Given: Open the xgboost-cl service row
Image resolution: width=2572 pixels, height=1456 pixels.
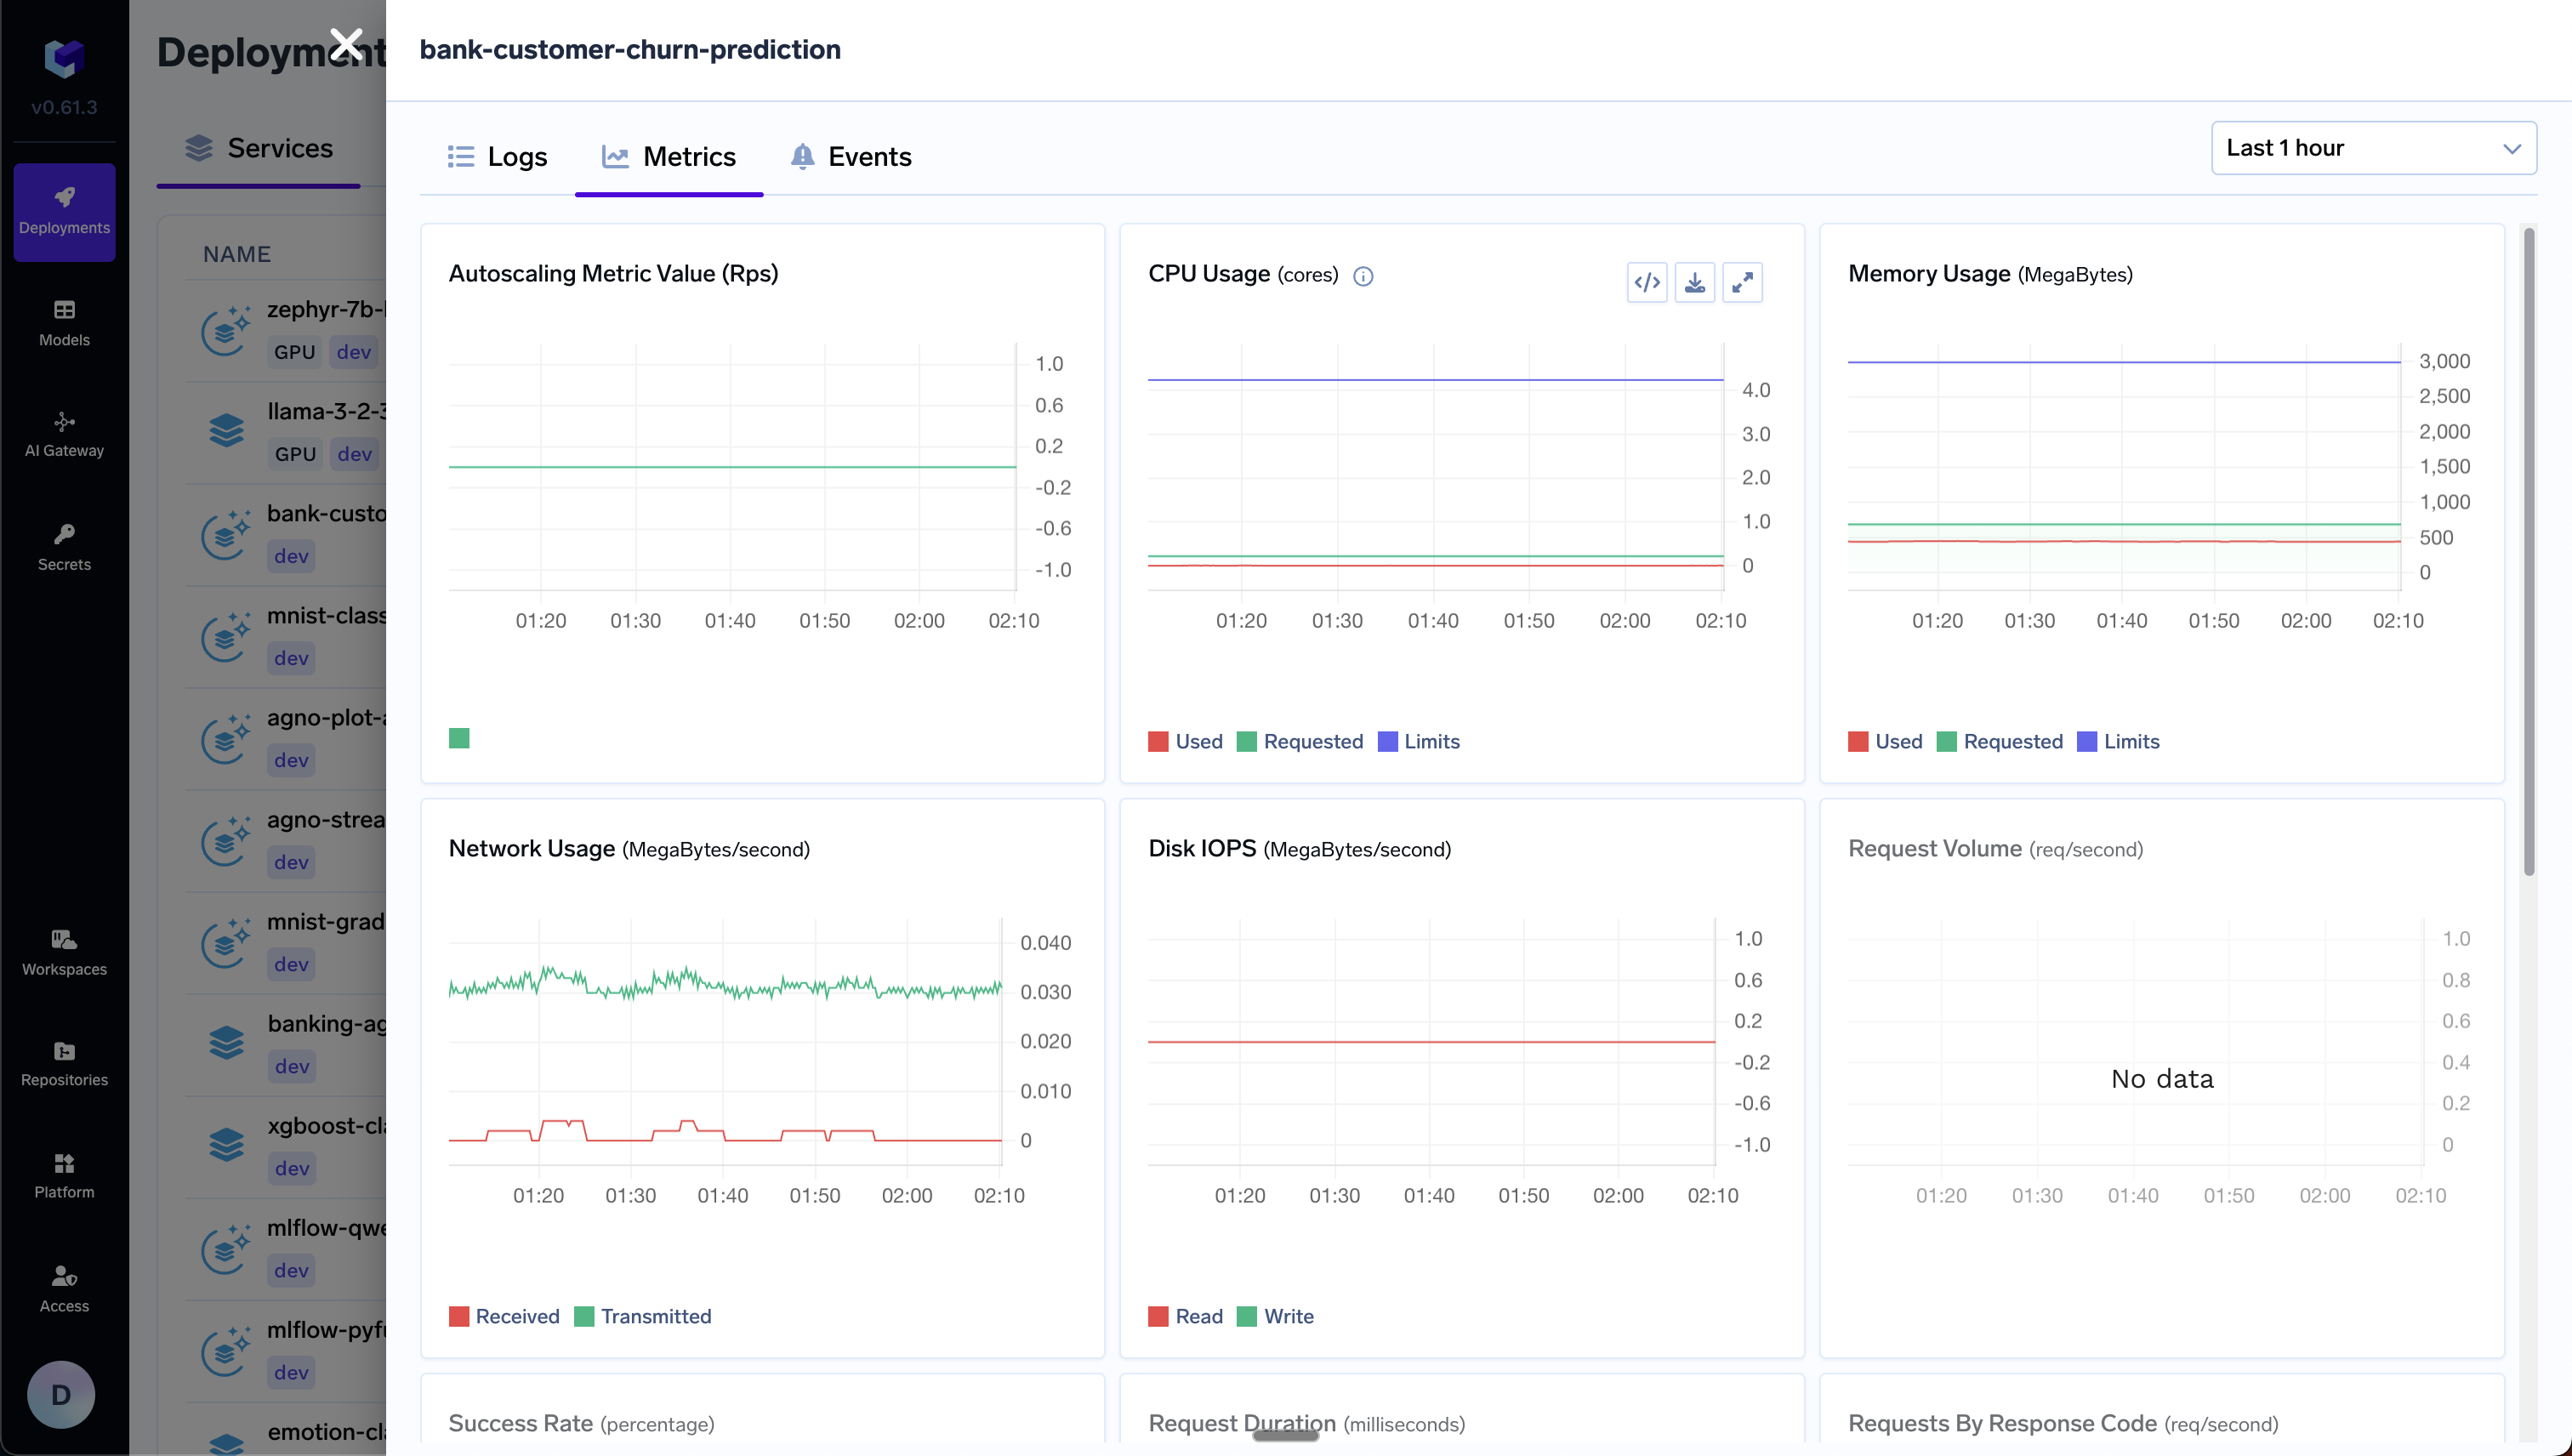Looking at the screenshot, I should [x=286, y=1146].
